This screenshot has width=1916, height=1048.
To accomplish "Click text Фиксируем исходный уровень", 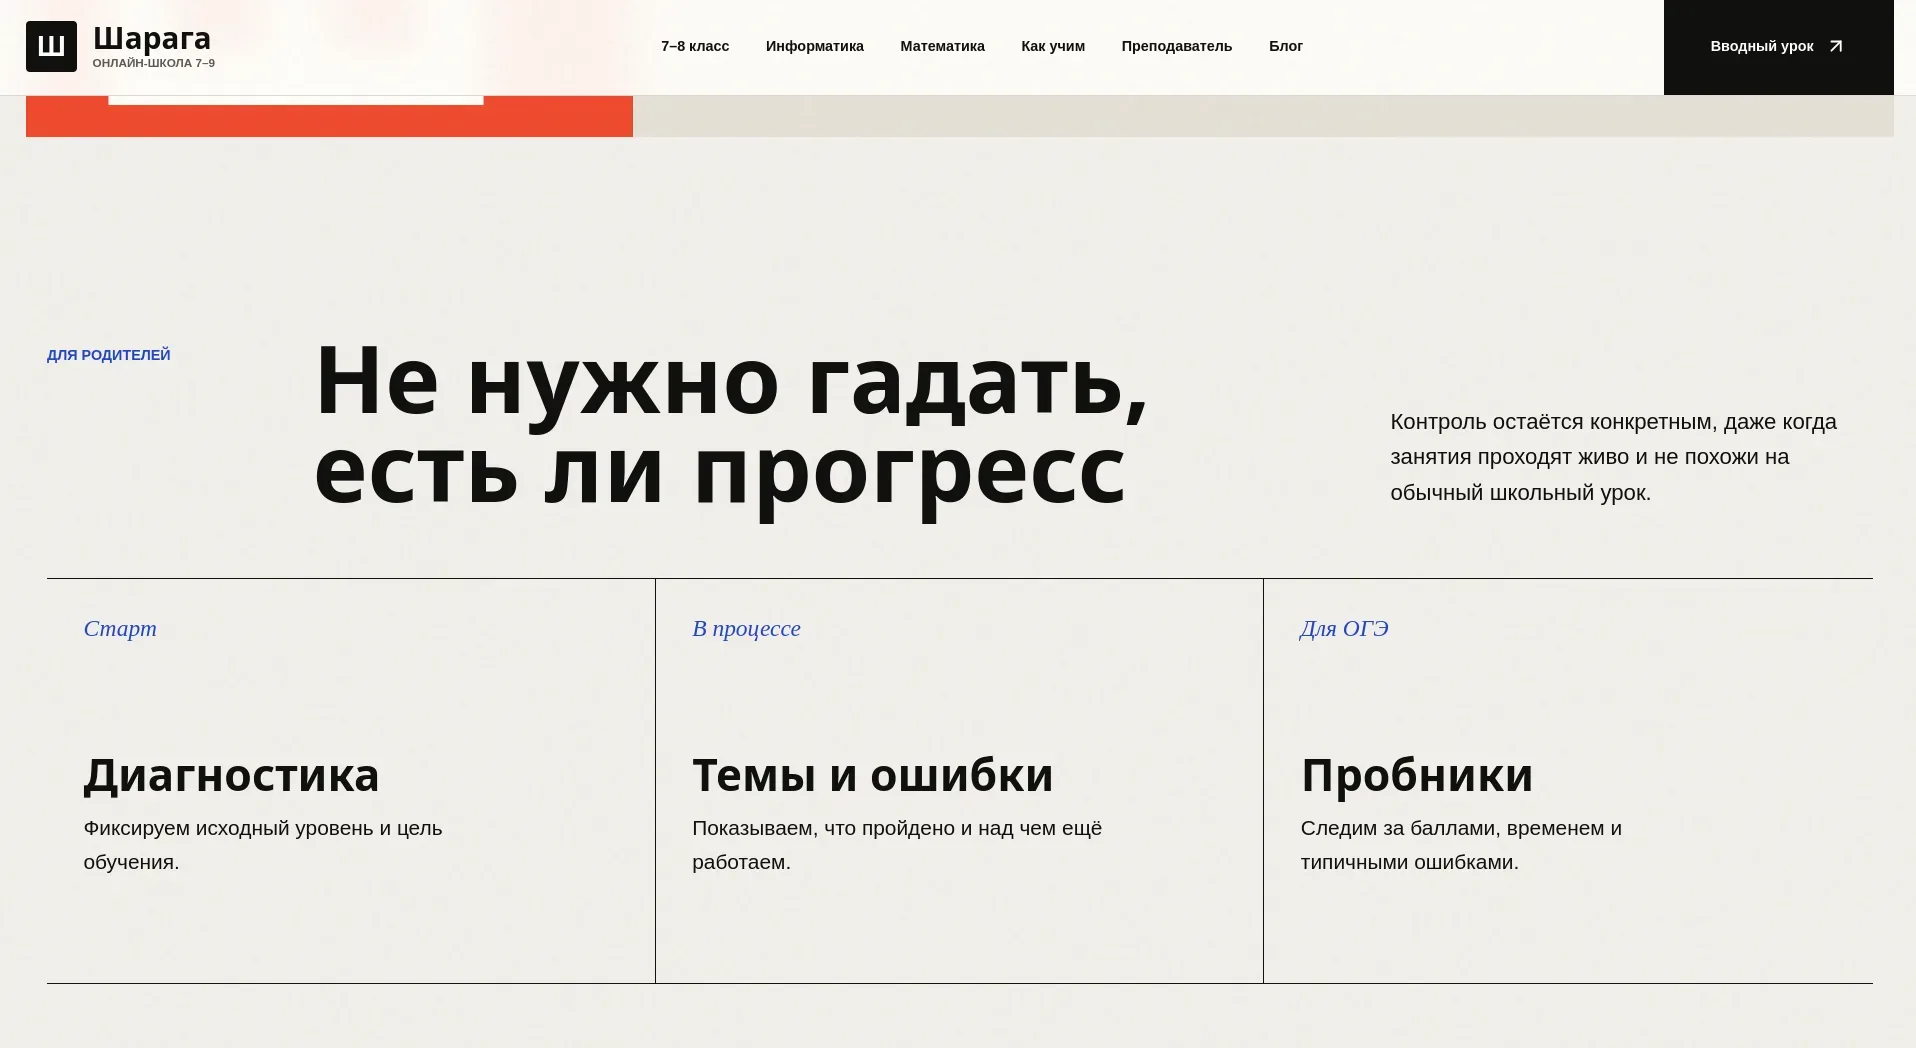I will (263, 845).
